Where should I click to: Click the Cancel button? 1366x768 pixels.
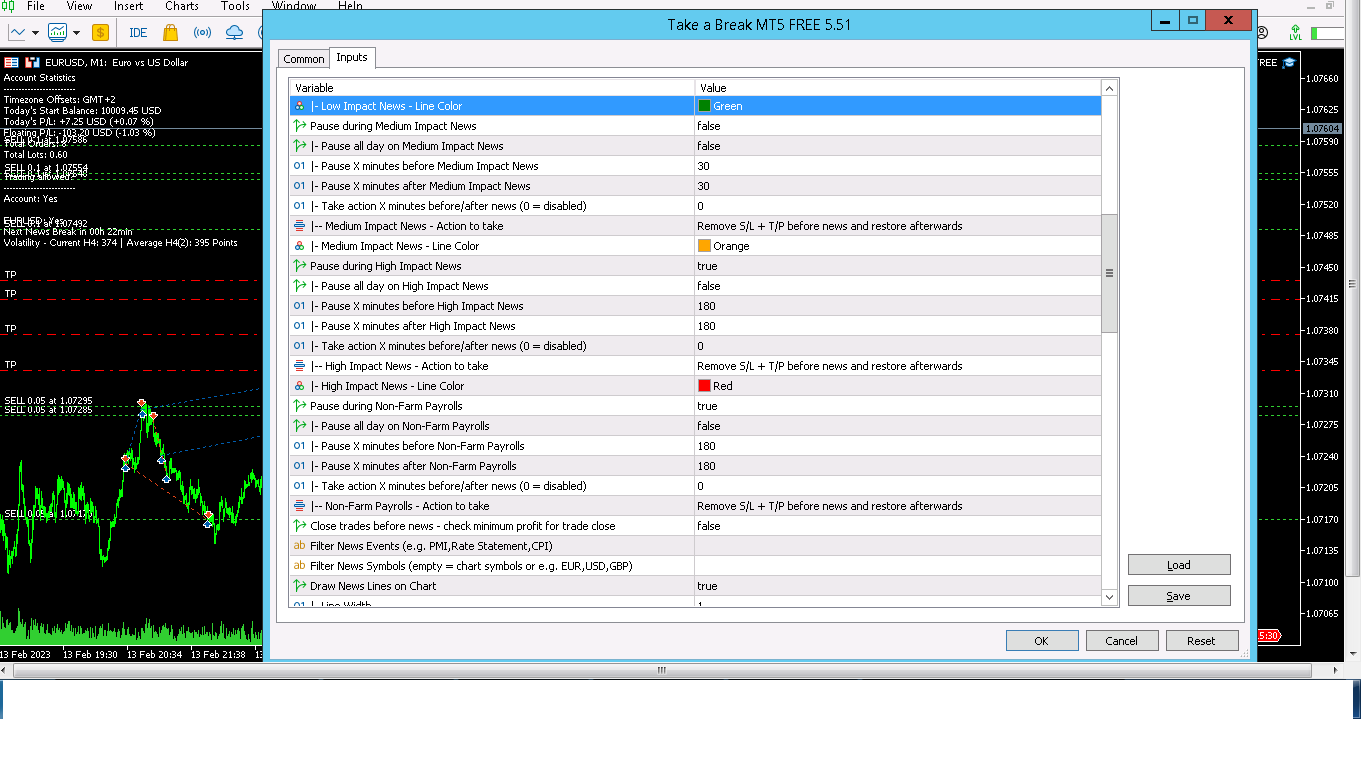pos(1122,641)
